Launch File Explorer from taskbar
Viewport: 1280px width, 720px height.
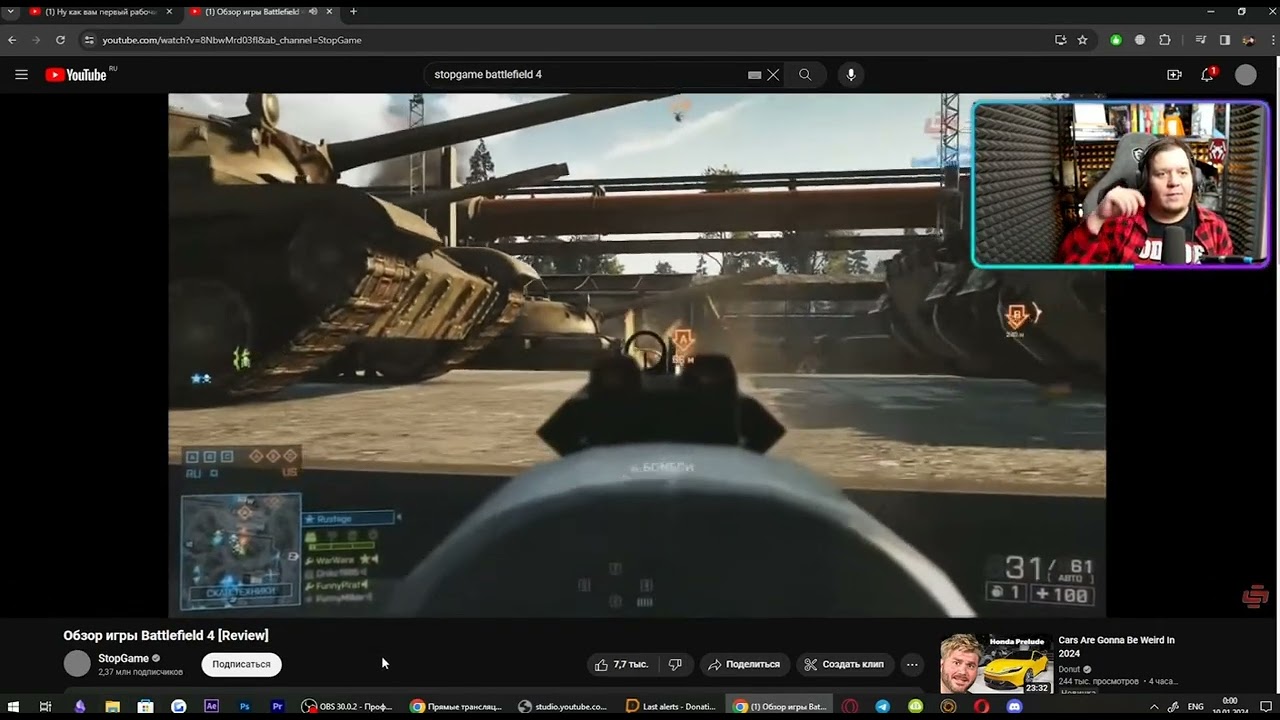(x=112, y=706)
